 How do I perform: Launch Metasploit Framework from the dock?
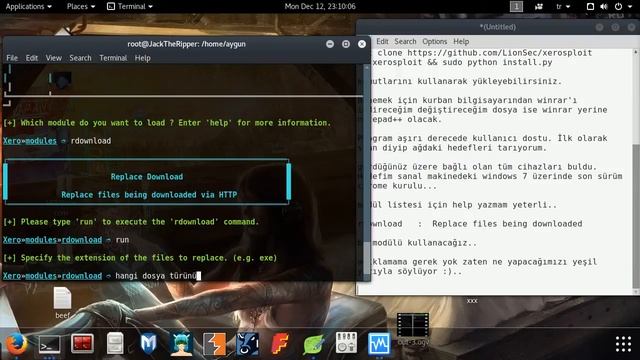point(149,344)
